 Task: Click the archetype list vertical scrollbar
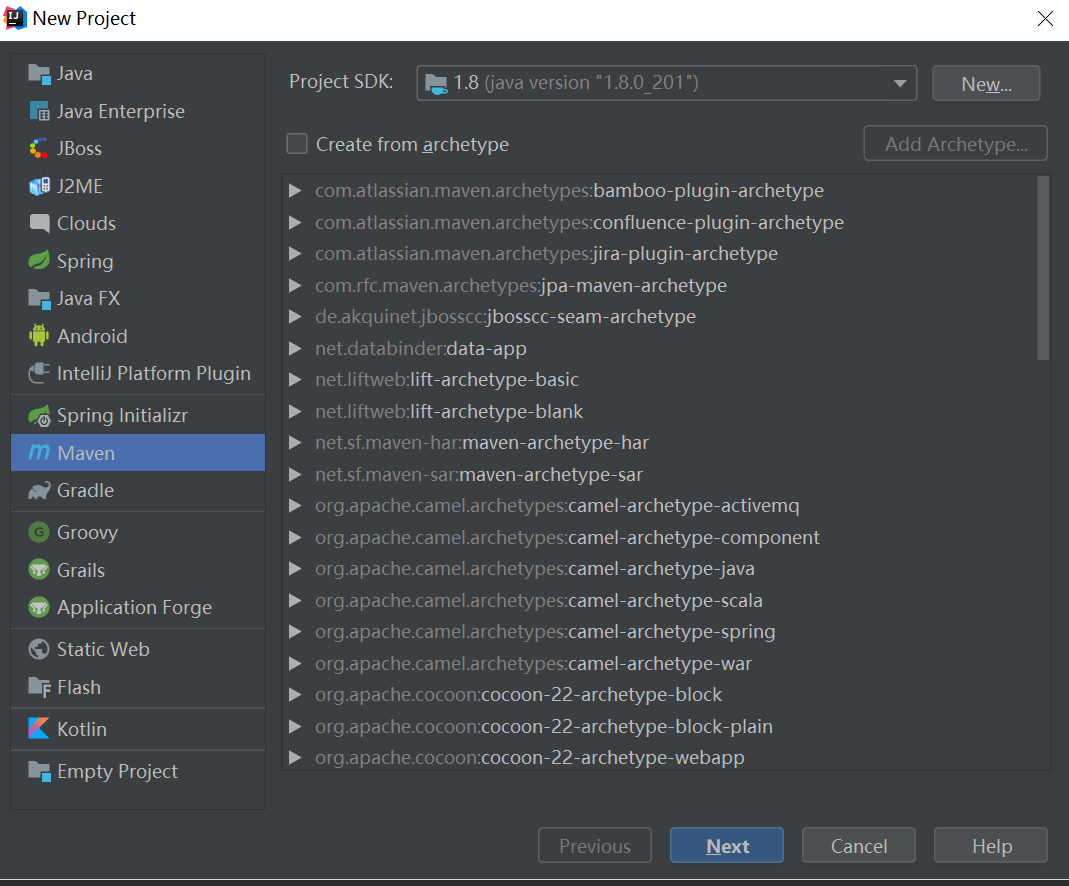pos(1043,268)
